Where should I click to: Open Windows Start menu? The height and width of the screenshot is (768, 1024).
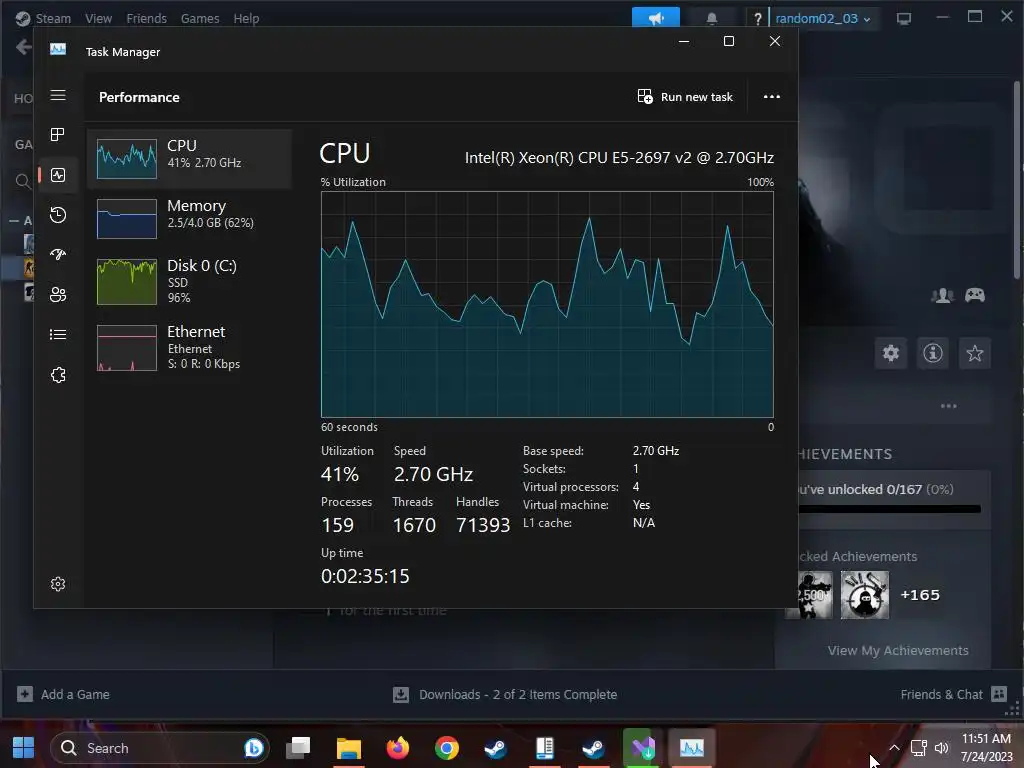click(x=24, y=748)
